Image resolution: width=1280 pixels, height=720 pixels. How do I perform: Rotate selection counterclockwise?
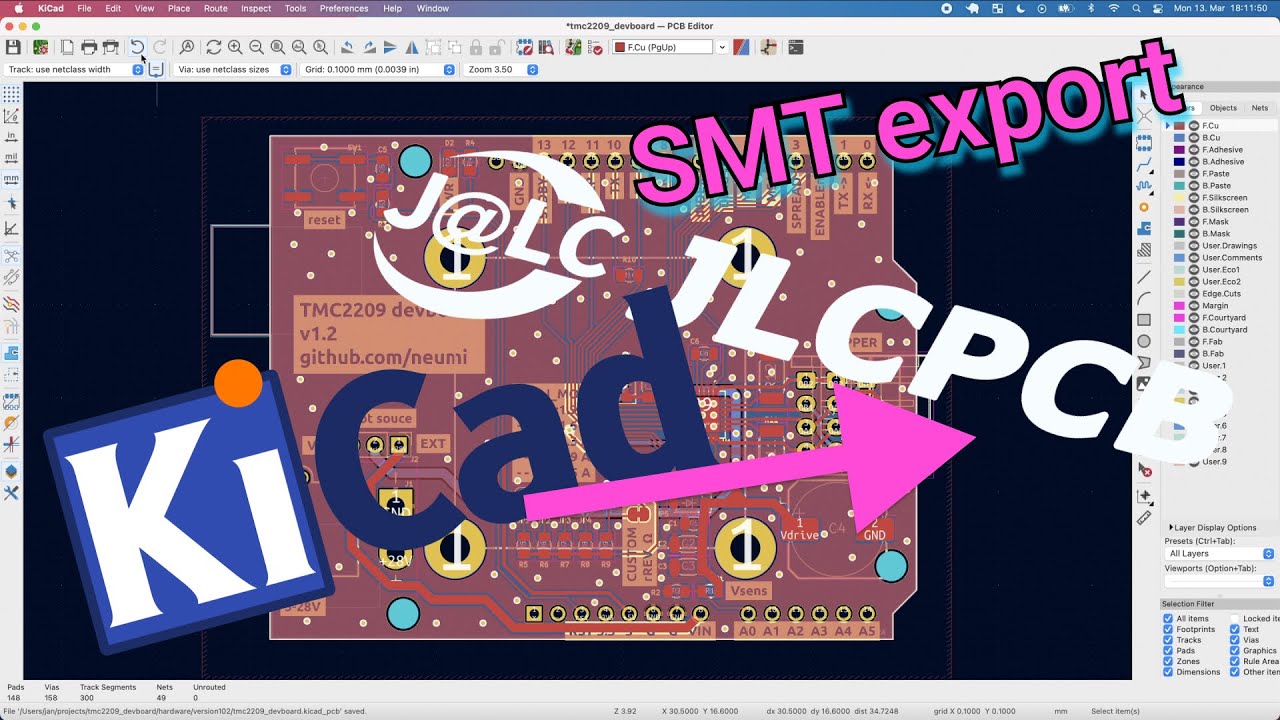pos(346,47)
